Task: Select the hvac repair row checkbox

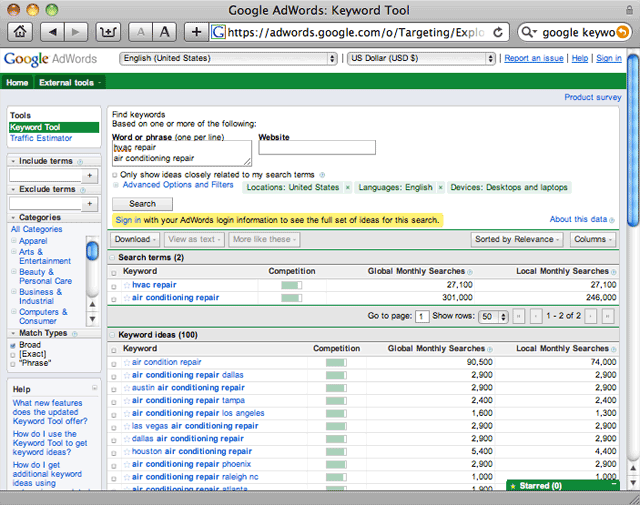Action: tap(114, 287)
